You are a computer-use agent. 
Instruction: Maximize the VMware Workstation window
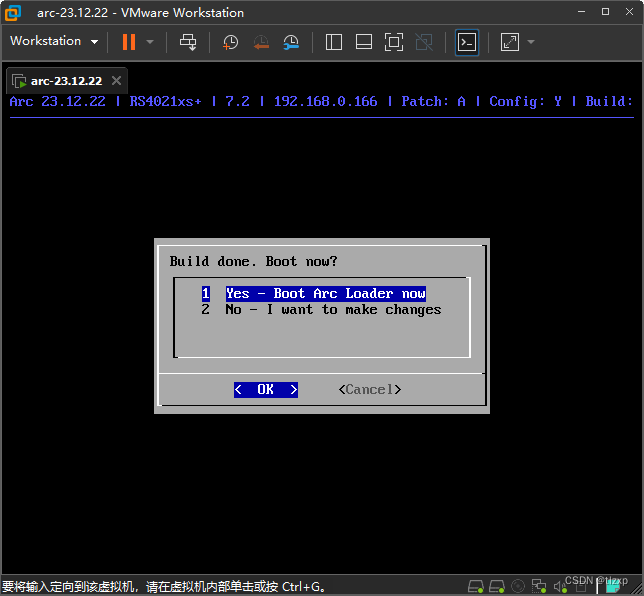(605, 12)
